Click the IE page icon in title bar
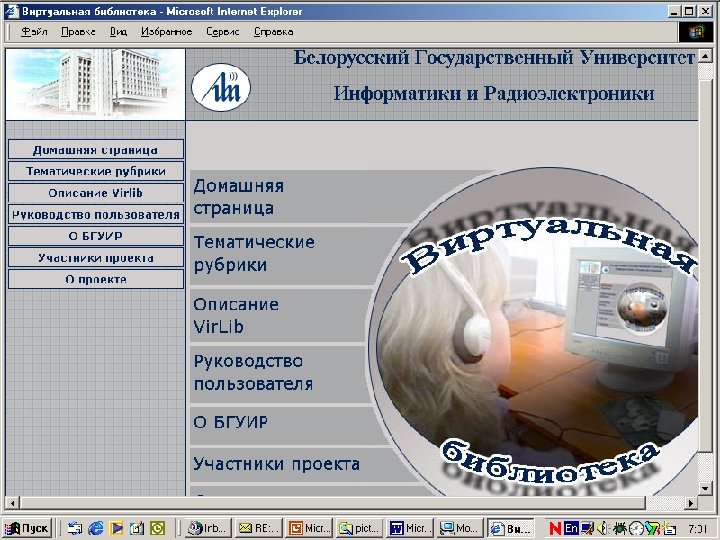The image size is (720, 540). (x=11, y=11)
